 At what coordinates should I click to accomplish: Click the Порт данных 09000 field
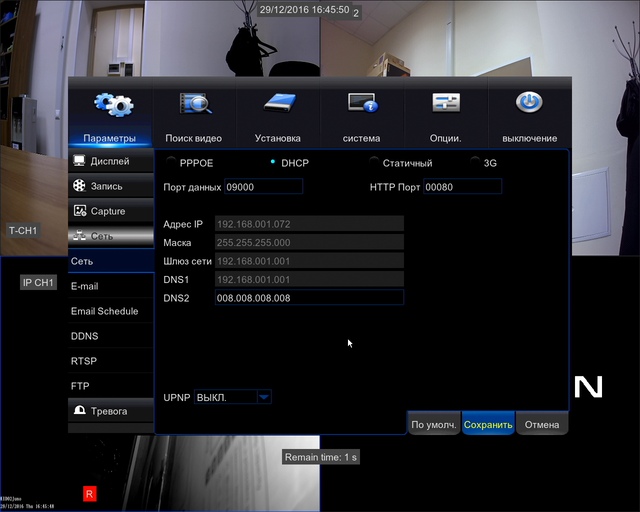point(264,187)
